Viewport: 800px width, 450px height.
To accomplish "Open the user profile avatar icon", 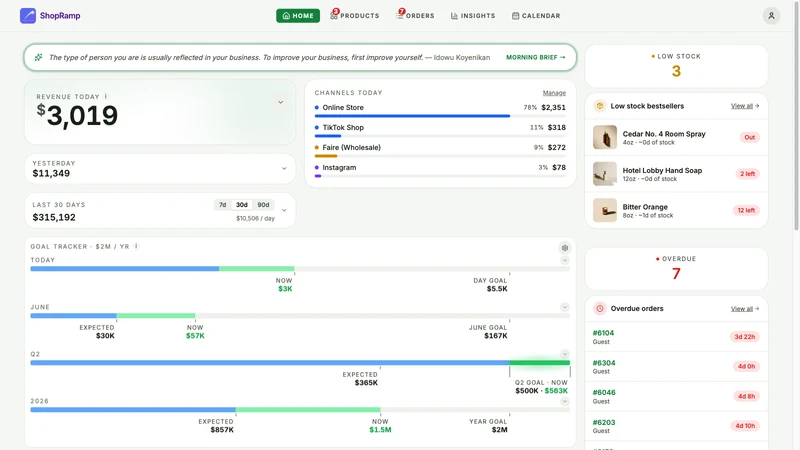I will (771, 16).
